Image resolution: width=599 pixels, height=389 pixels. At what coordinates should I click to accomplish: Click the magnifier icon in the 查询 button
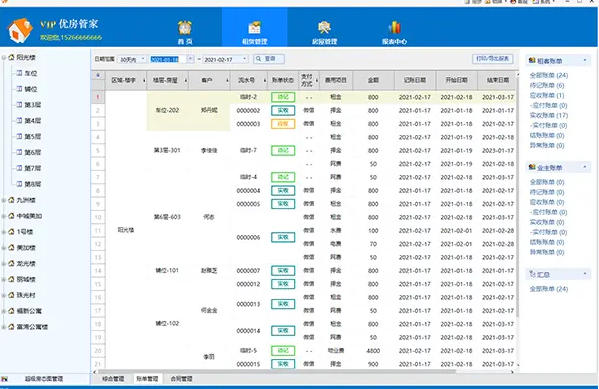[259, 59]
